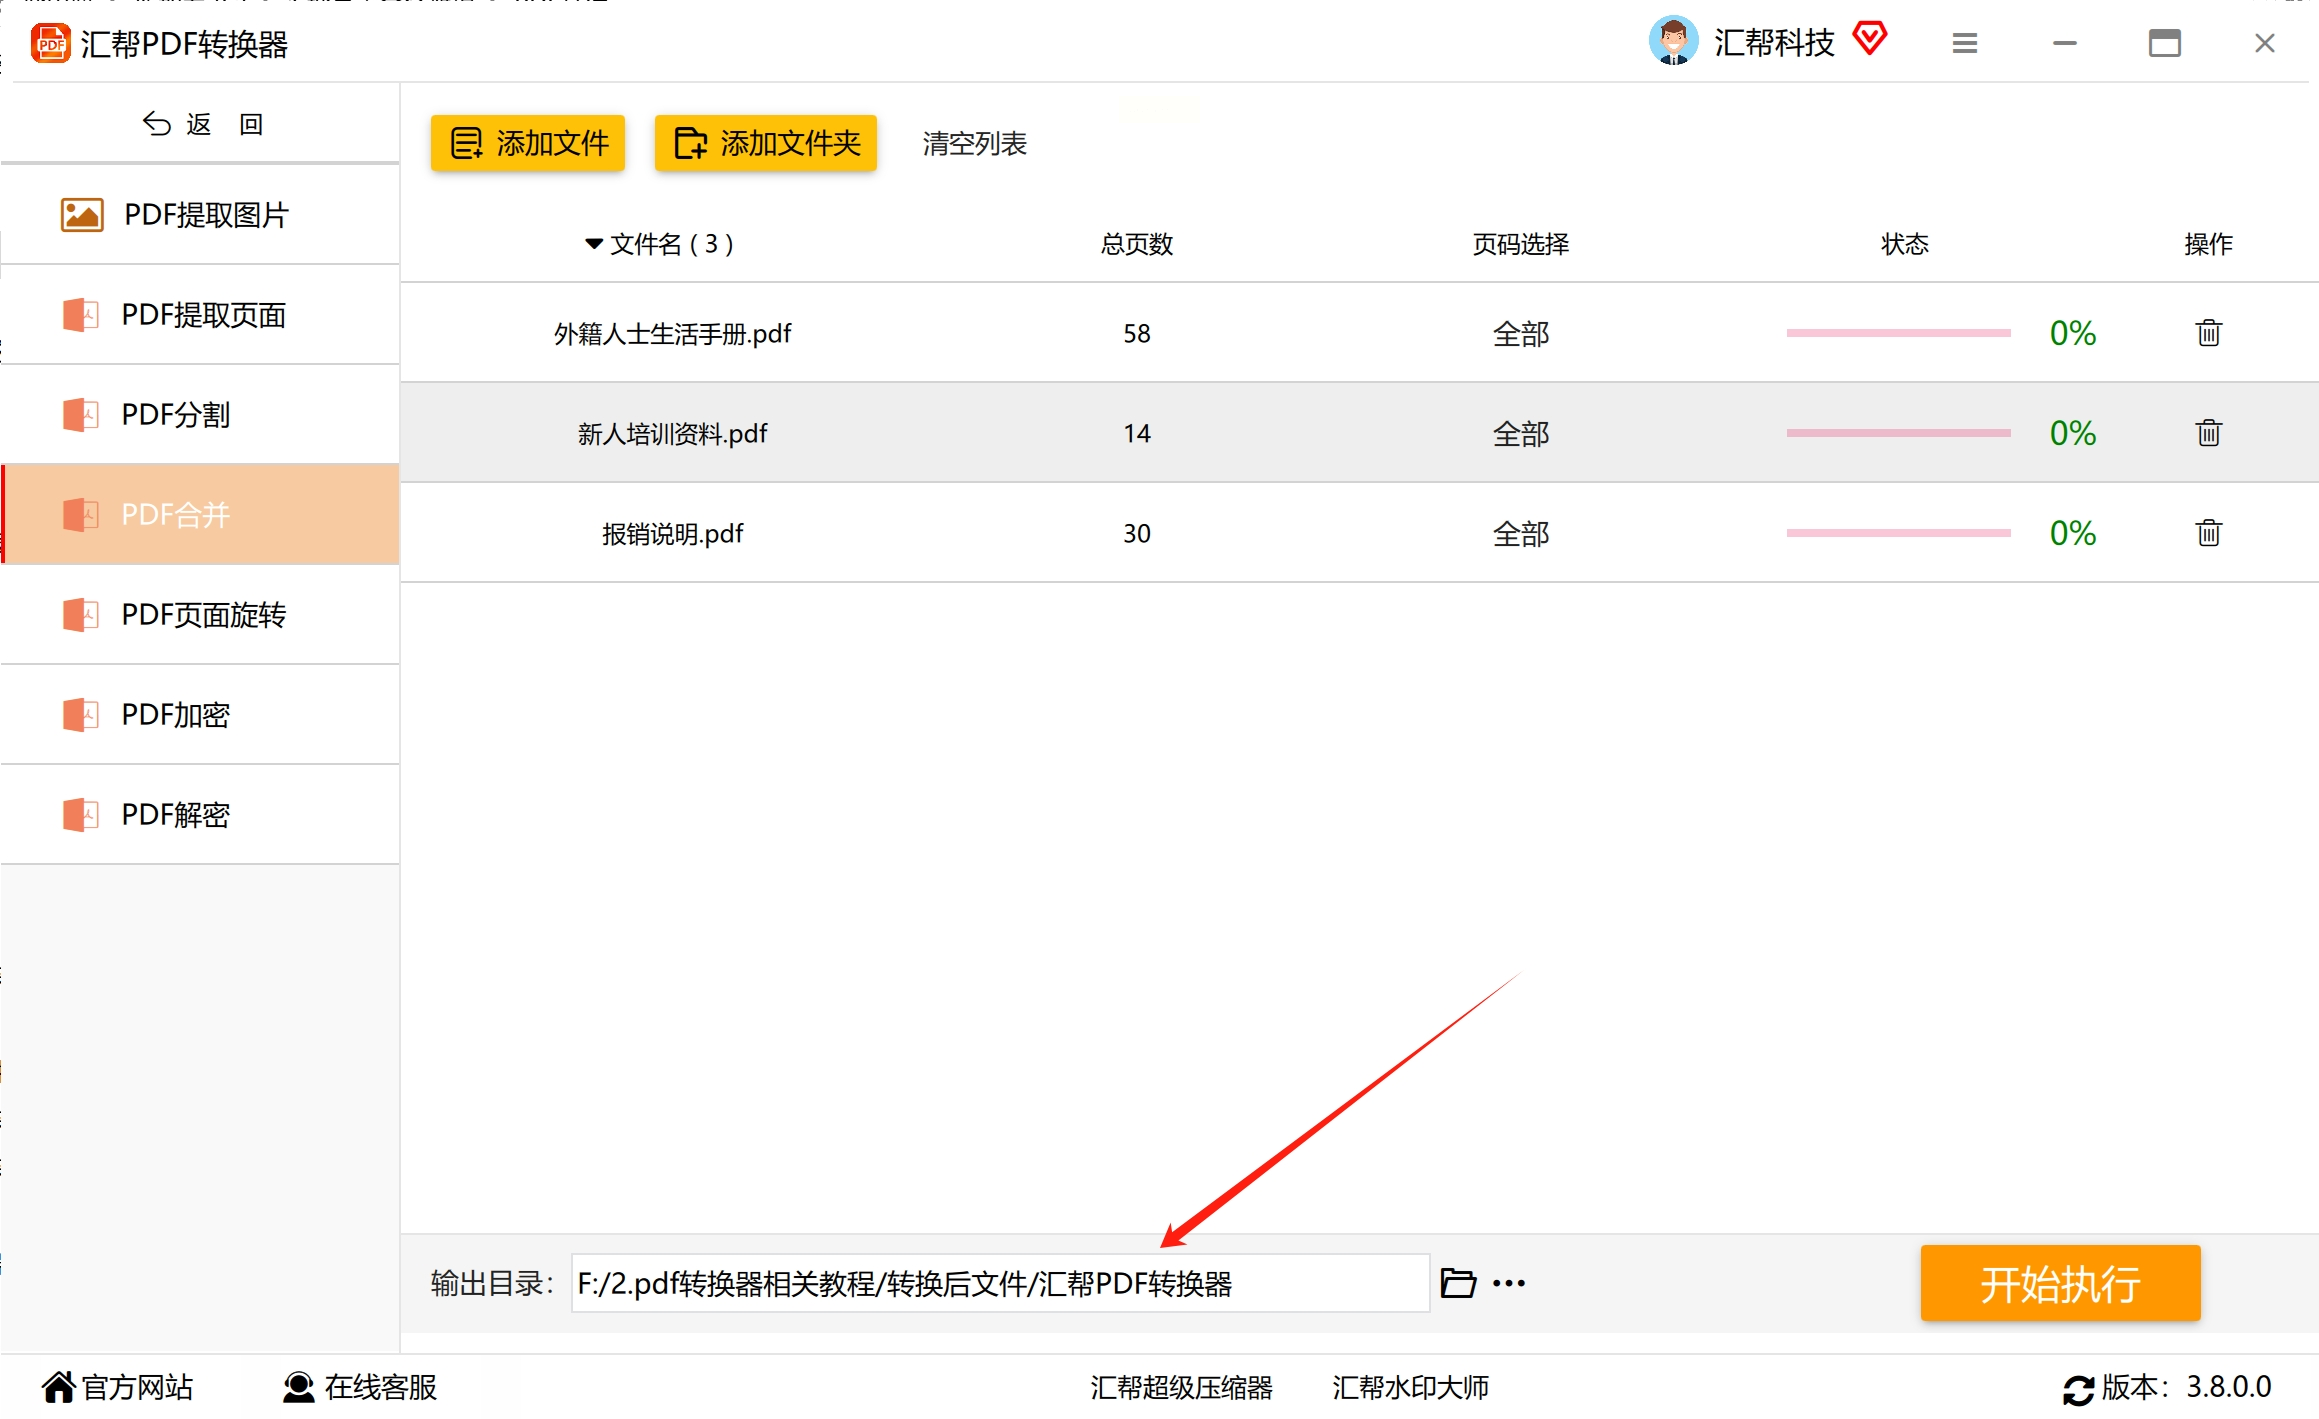Click the 汇帮科技 user avatar
The width and height of the screenshot is (2319, 1419).
(1673, 42)
